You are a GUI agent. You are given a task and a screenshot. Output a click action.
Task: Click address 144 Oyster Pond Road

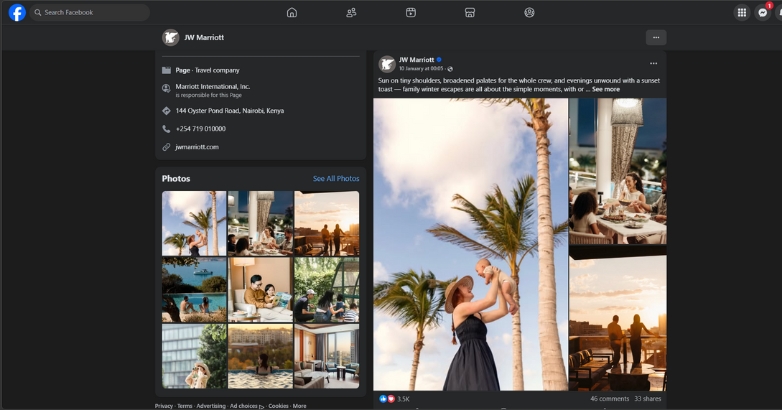pyautogui.click(x=229, y=111)
